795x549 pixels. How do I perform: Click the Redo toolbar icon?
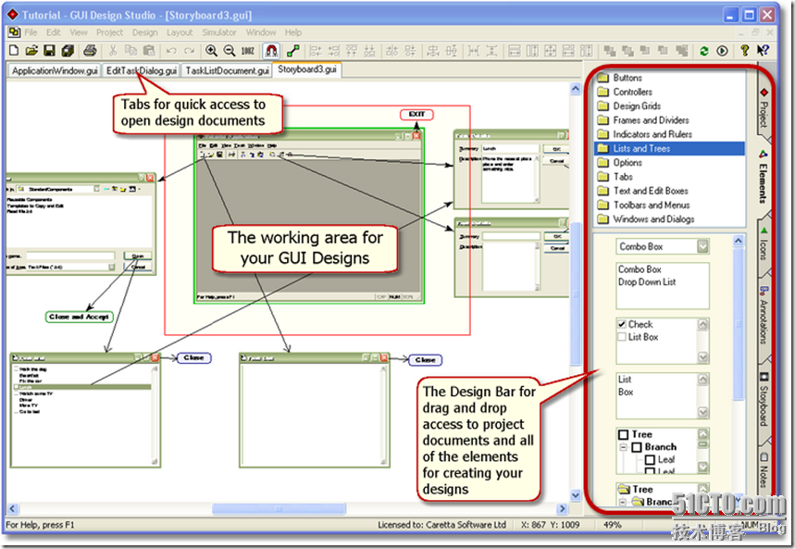[189, 50]
